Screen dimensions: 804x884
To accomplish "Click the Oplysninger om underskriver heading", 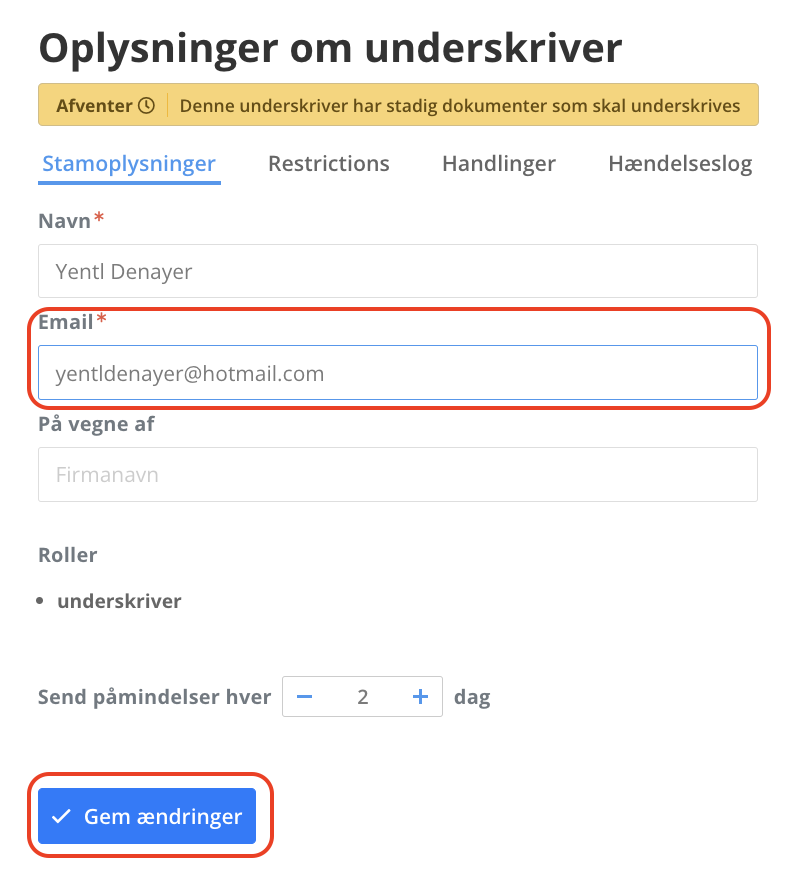I will coord(330,50).
